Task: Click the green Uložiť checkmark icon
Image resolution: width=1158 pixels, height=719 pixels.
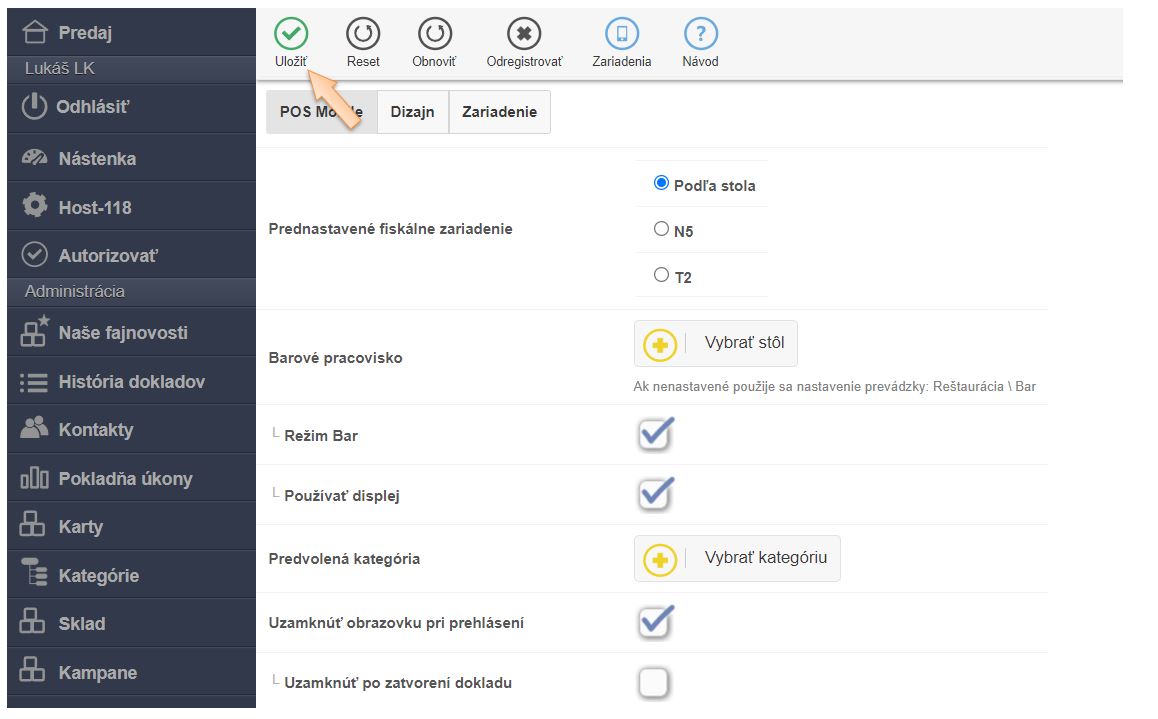Action: pyautogui.click(x=291, y=35)
